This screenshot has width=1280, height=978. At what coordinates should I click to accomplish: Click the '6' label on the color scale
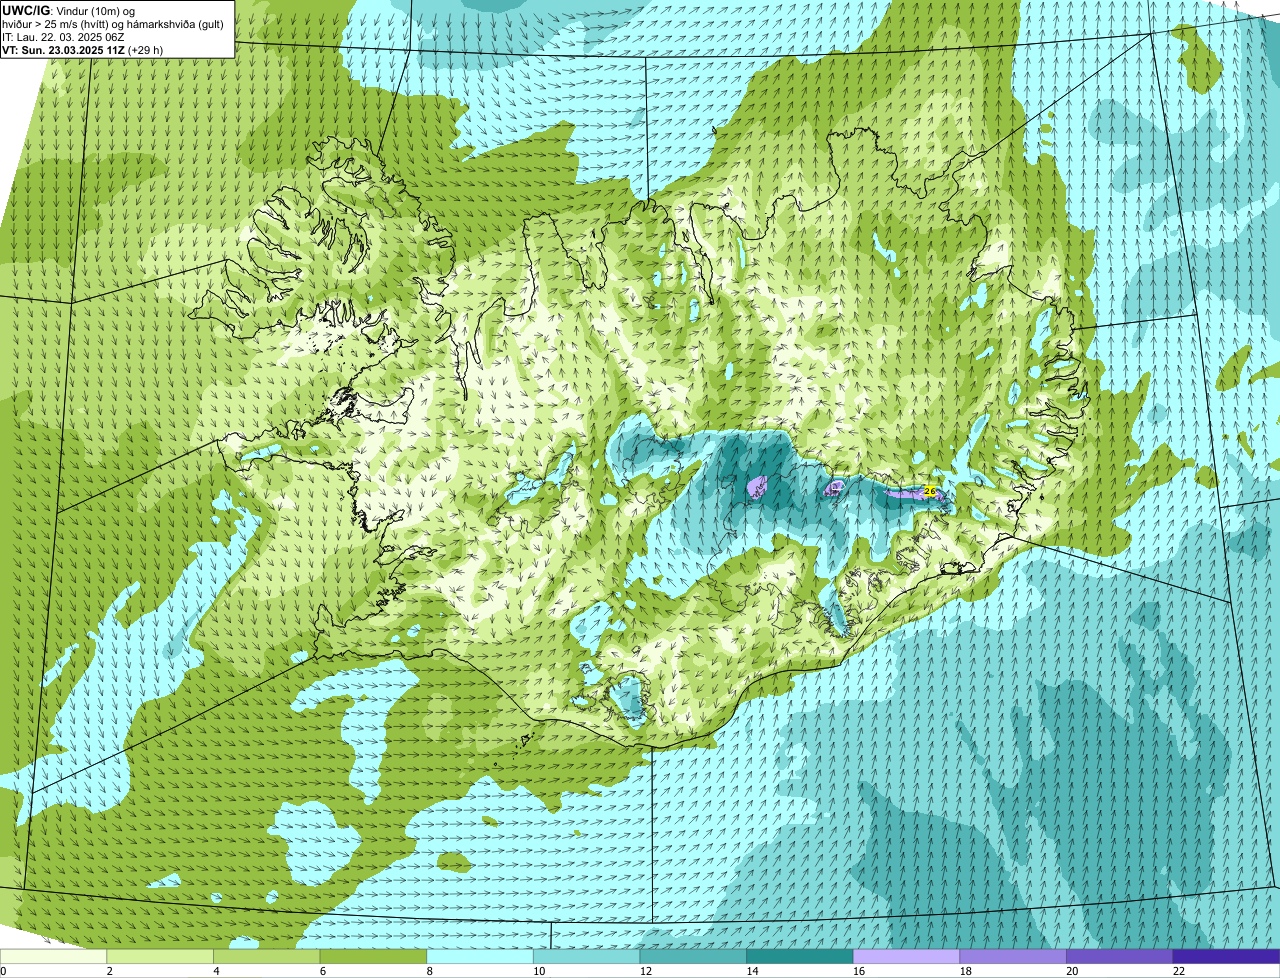[x=322, y=971]
